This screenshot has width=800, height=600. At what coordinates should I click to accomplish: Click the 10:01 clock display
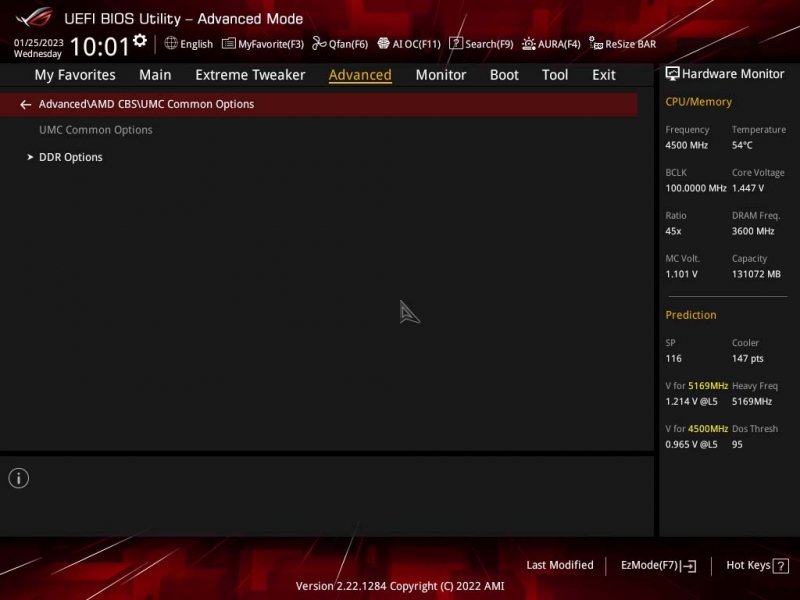click(99, 46)
